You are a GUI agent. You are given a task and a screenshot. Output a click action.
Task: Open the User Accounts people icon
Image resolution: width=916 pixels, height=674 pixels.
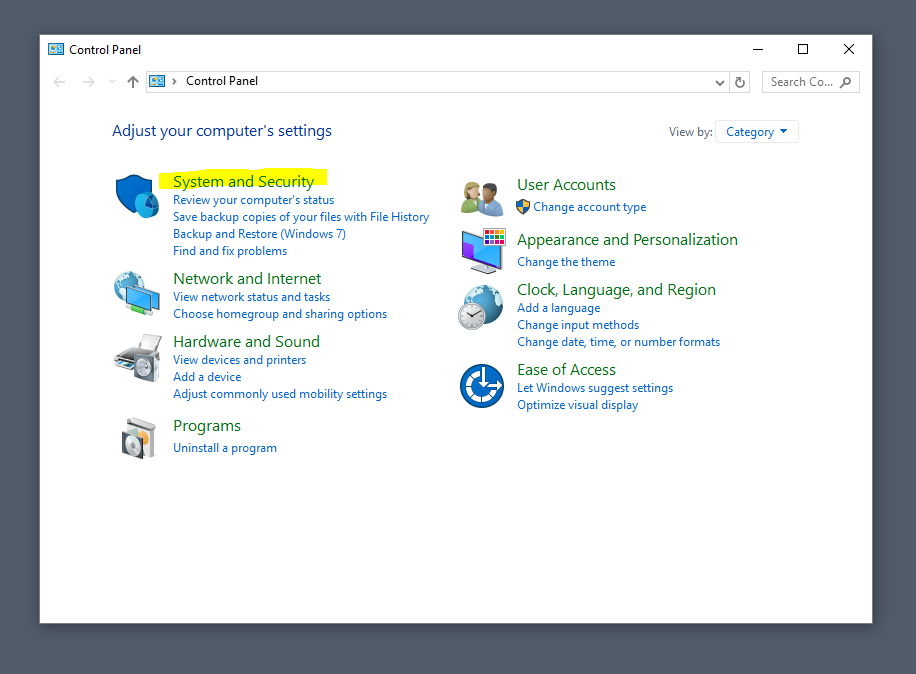(x=482, y=199)
